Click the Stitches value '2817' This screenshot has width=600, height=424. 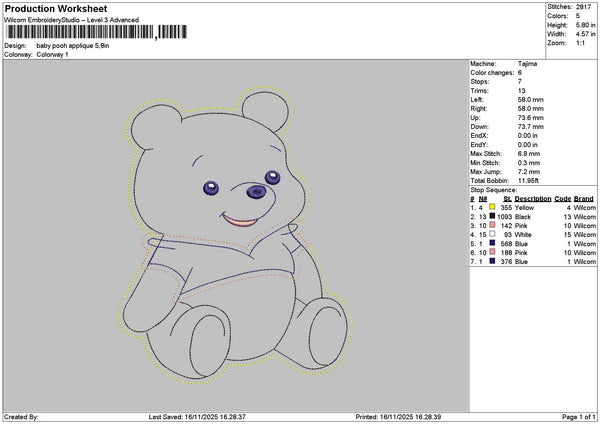coord(584,7)
